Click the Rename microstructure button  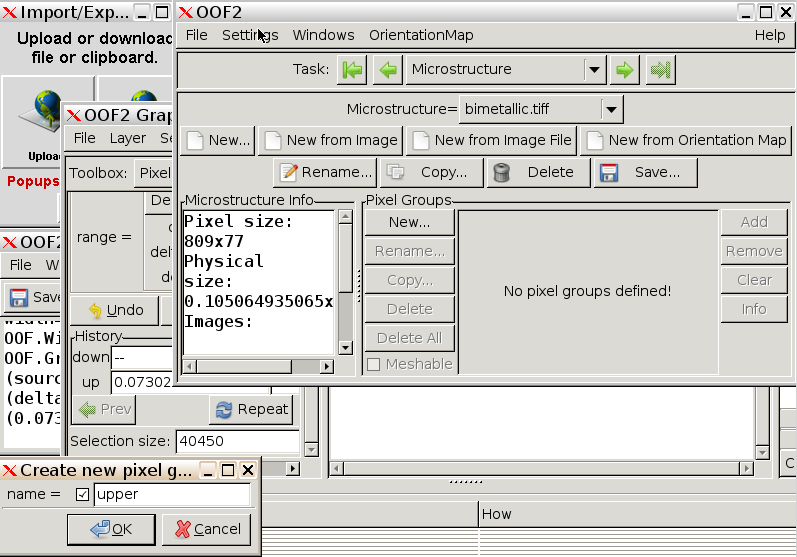325,172
